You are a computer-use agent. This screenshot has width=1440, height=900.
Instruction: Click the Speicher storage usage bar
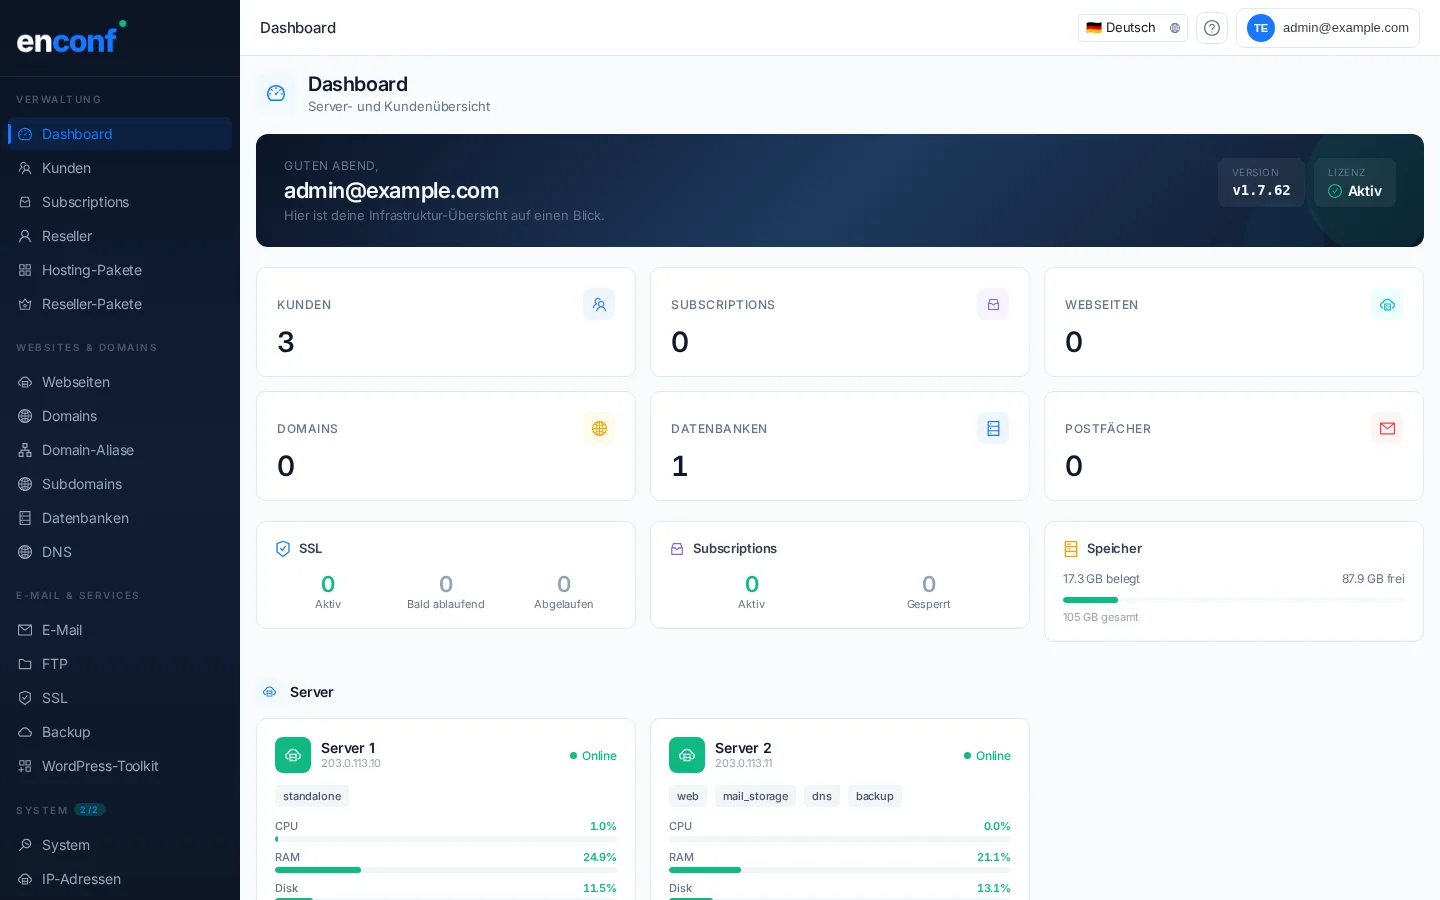point(1233,600)
